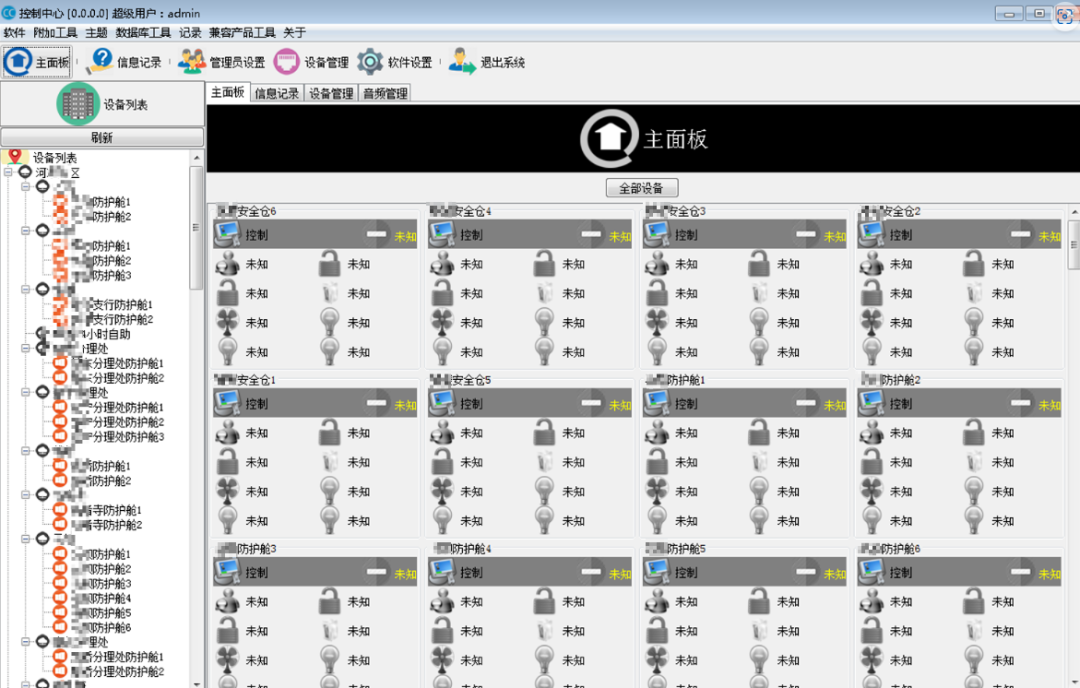Viewport: 1080px width, 688px height.
Task: Toggle the minus switch in 防护舱2 card control row
Action: click(1021, 403)
